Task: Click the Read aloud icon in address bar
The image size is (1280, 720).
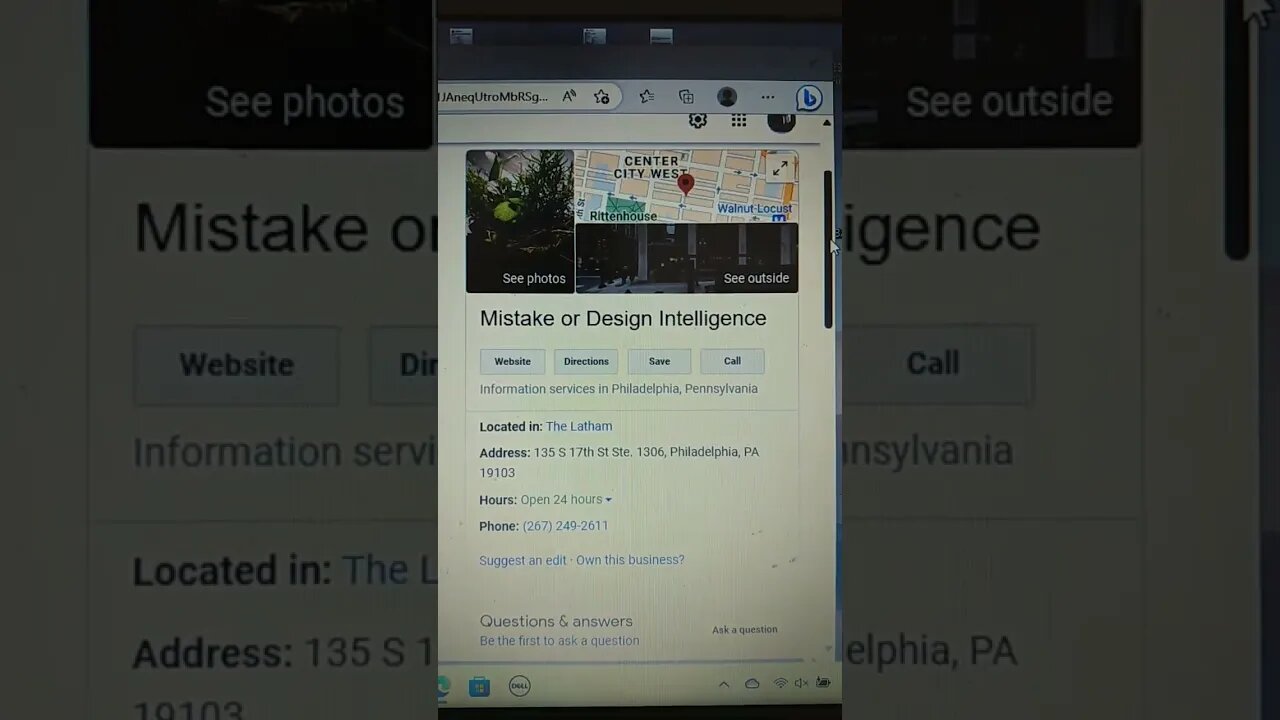Action: (569, 97)
